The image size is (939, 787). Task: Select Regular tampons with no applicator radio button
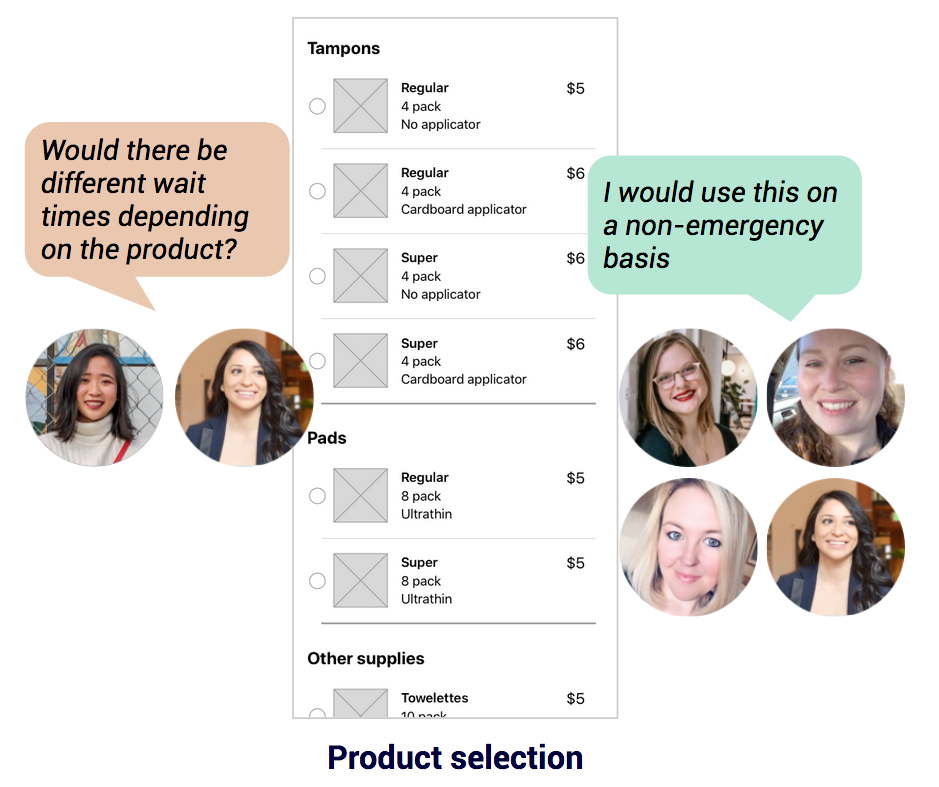317,106
